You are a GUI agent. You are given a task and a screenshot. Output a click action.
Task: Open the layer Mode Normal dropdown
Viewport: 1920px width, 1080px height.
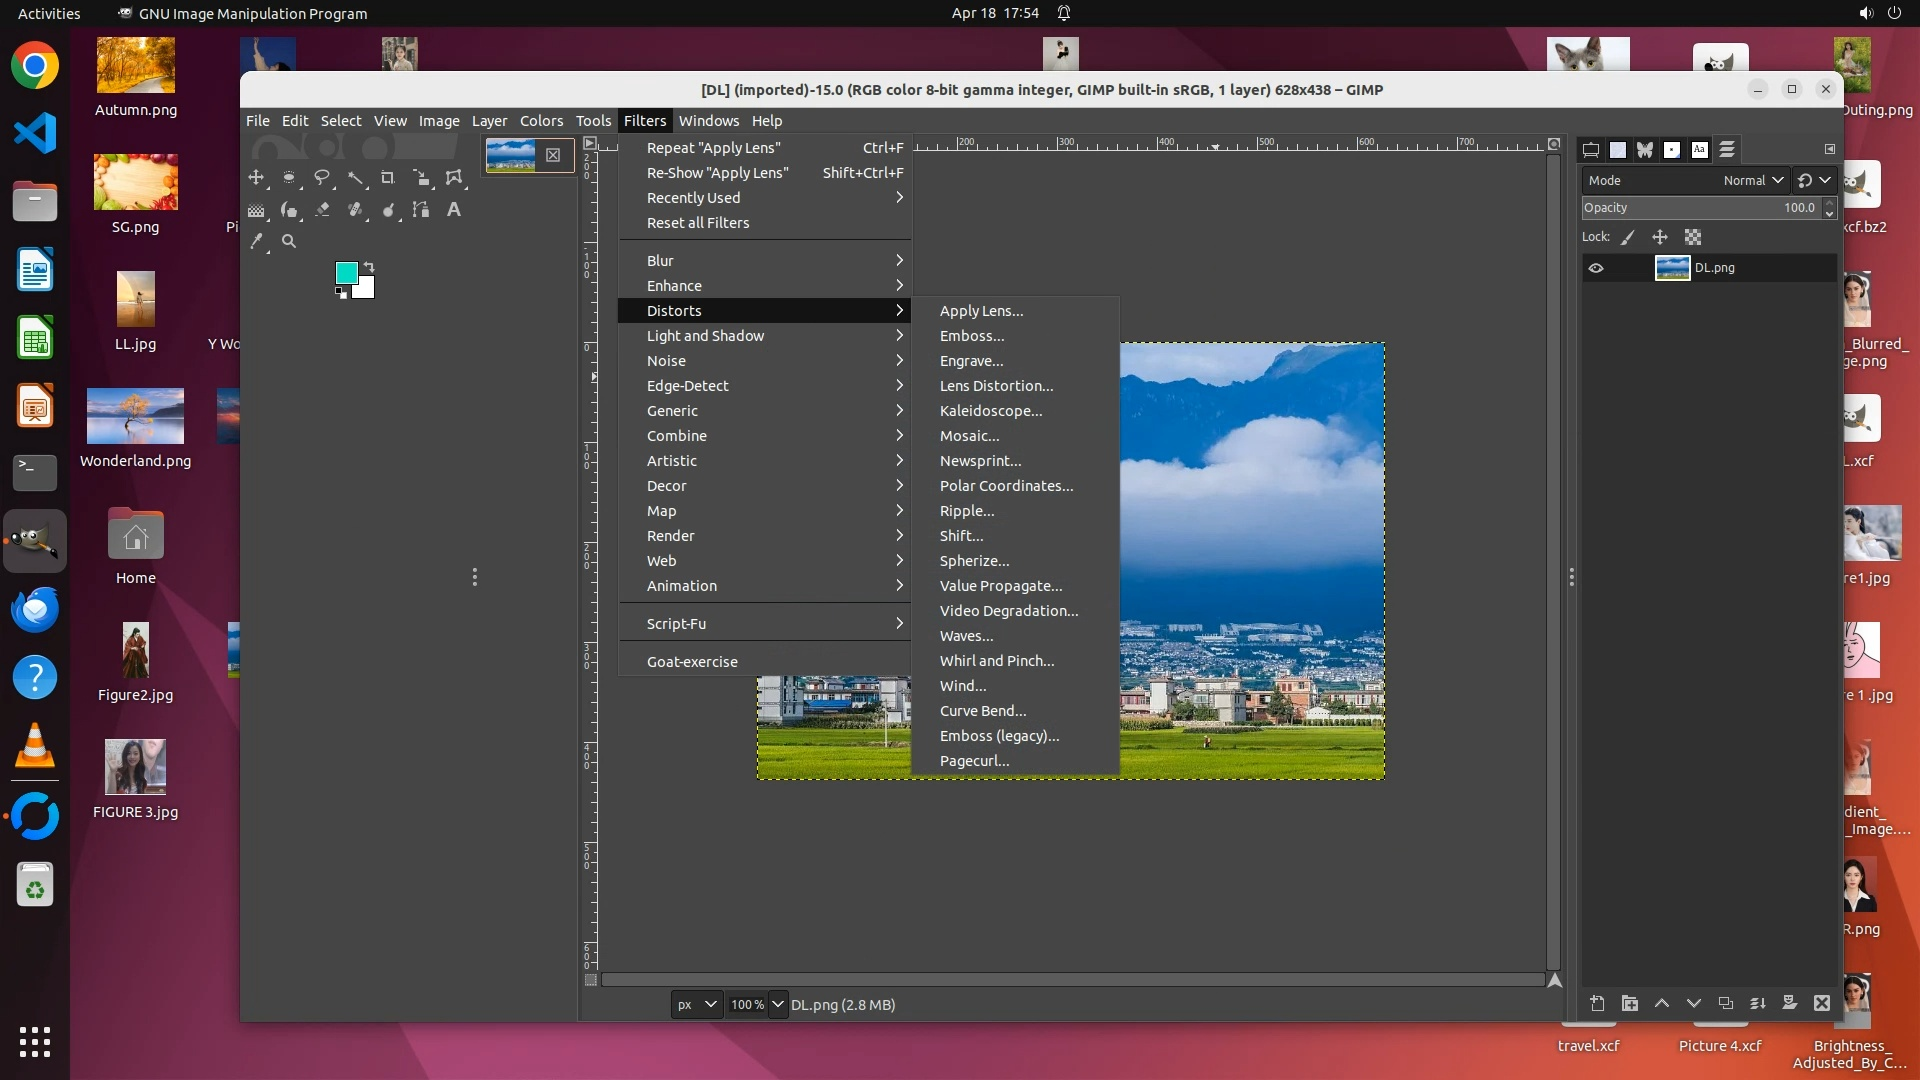tap(1752, 180)
